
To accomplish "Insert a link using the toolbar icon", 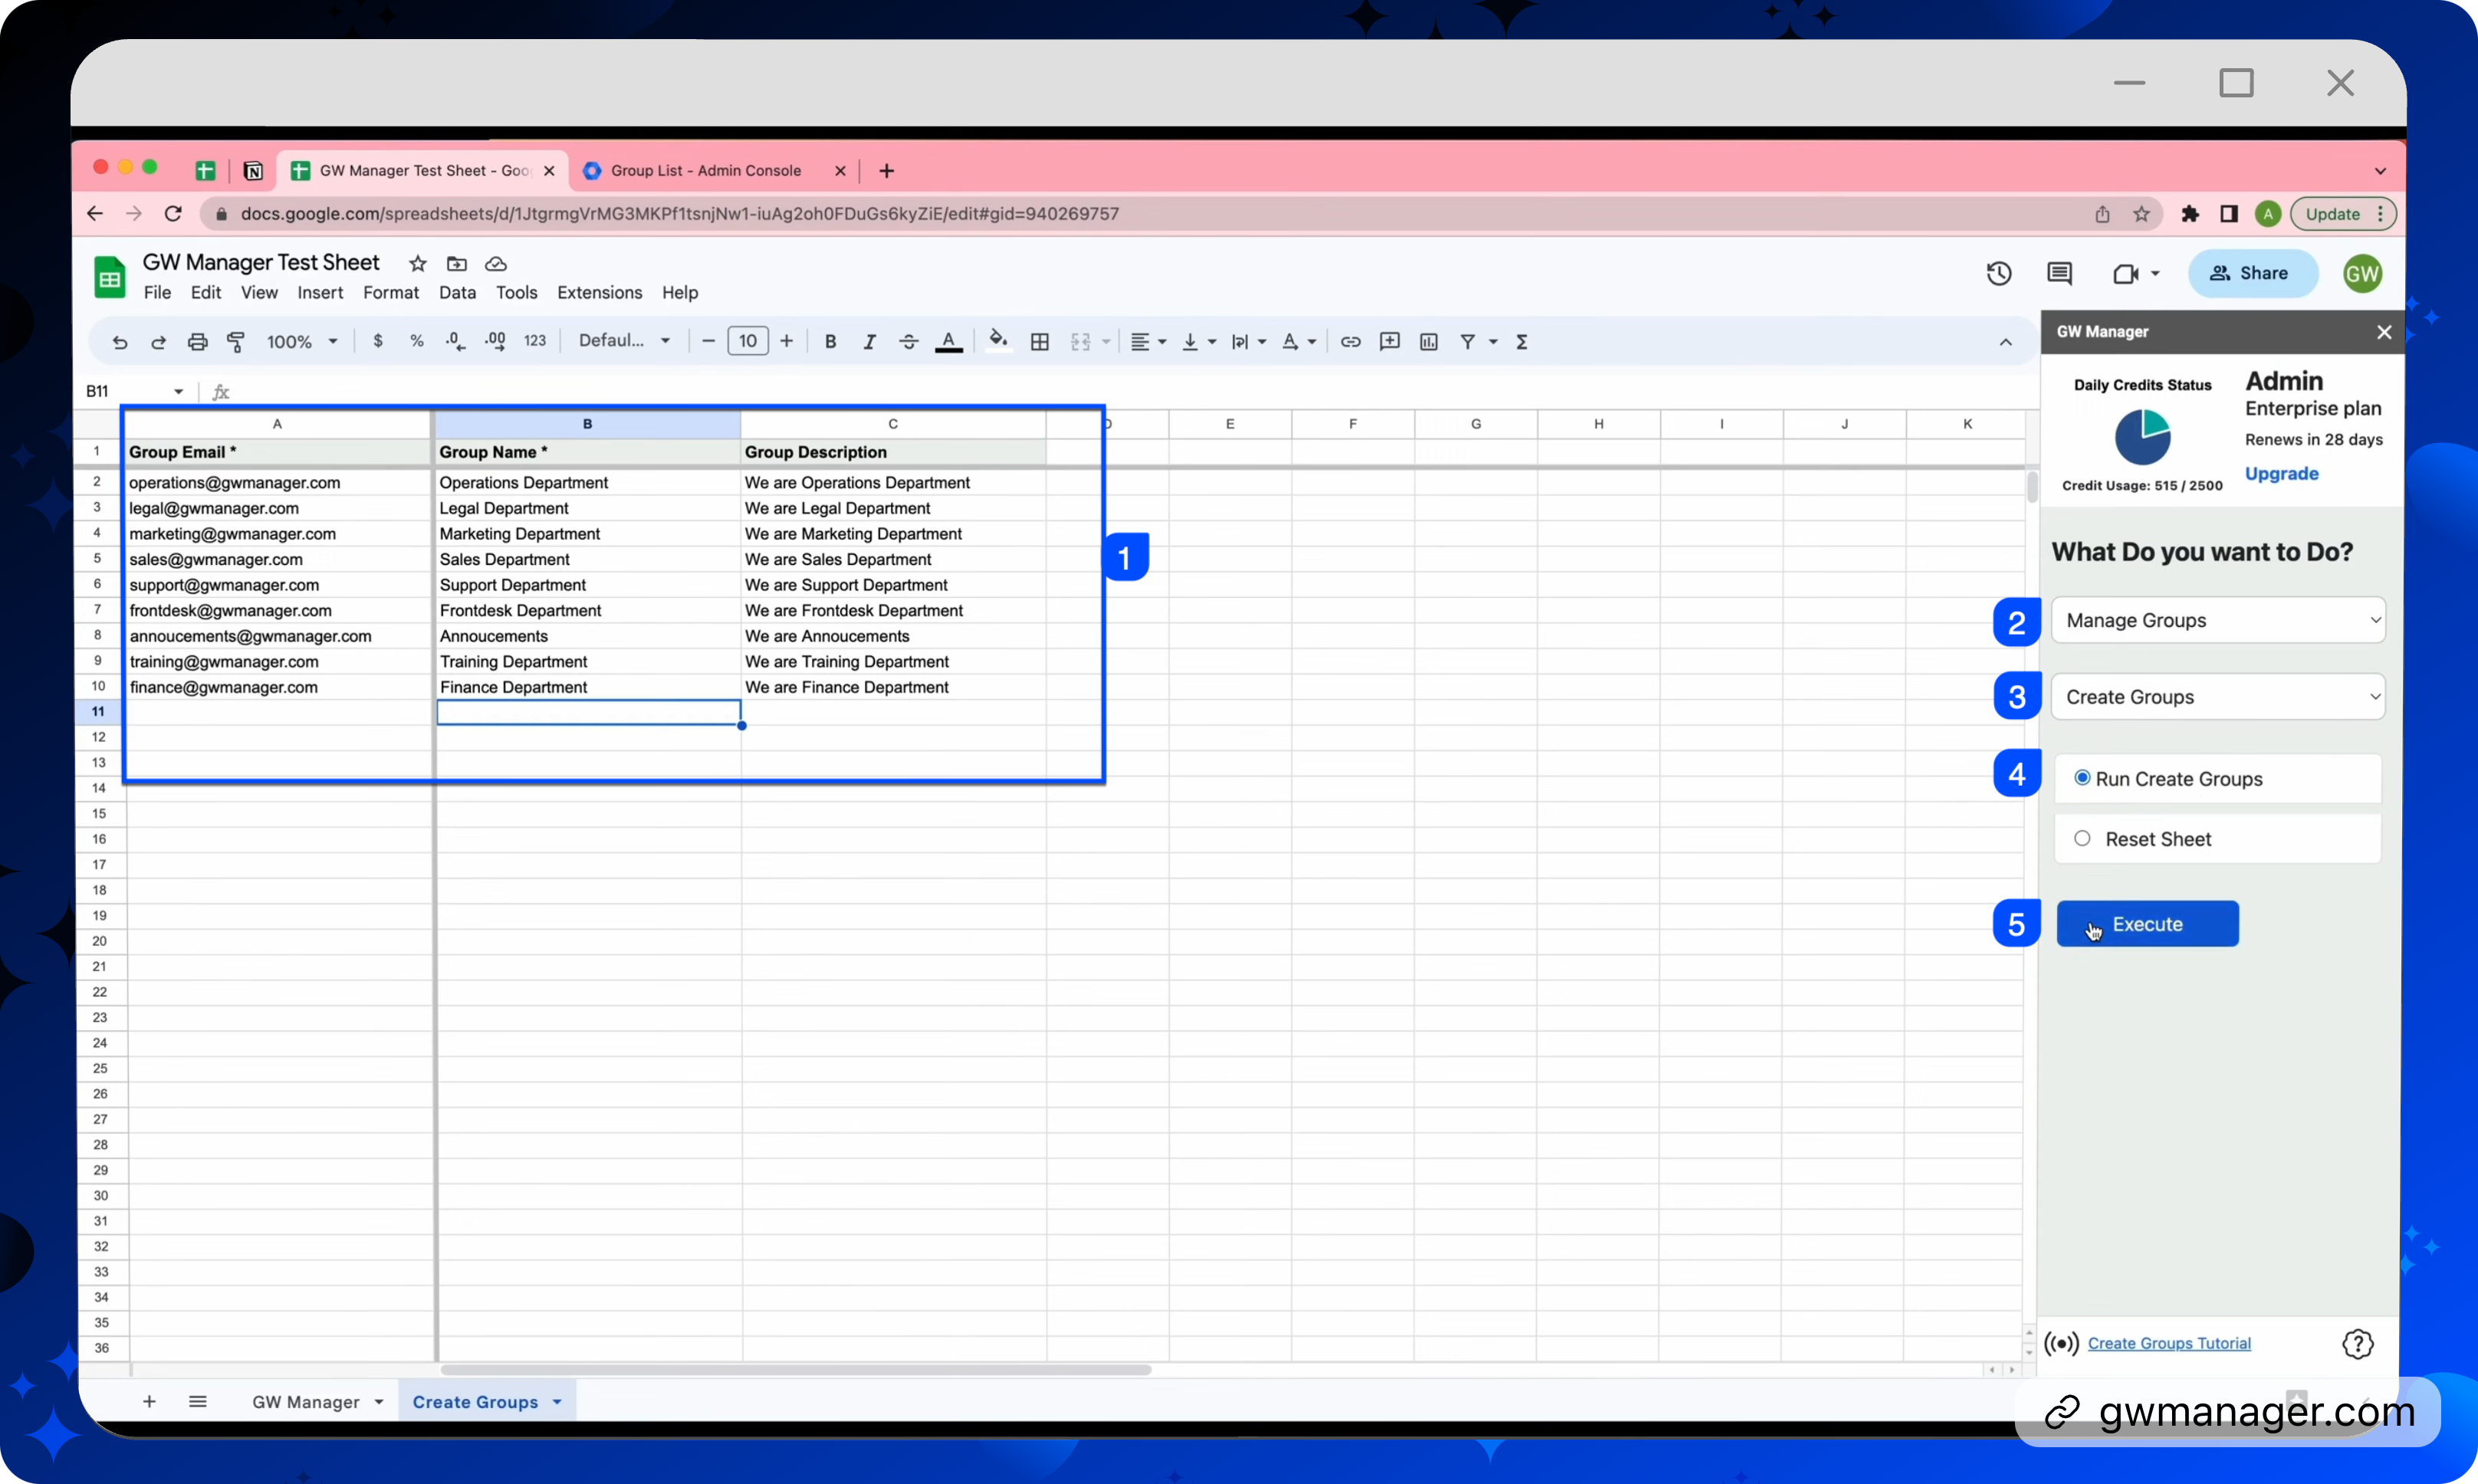I will (1350, 341).
